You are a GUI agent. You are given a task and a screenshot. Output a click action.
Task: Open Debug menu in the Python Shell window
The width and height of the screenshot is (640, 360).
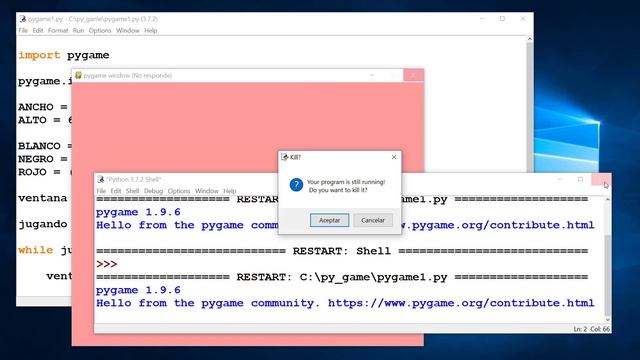[153, 191]
